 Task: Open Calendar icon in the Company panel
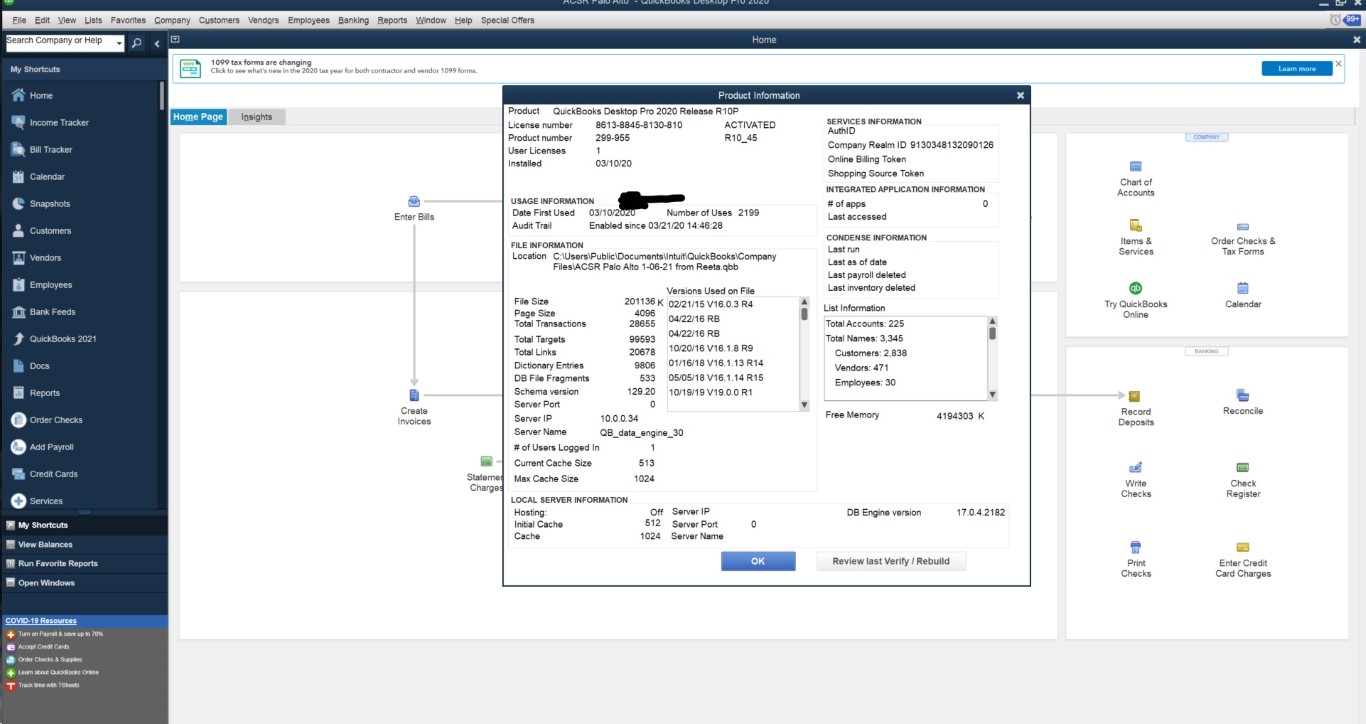click(1243, 288)
